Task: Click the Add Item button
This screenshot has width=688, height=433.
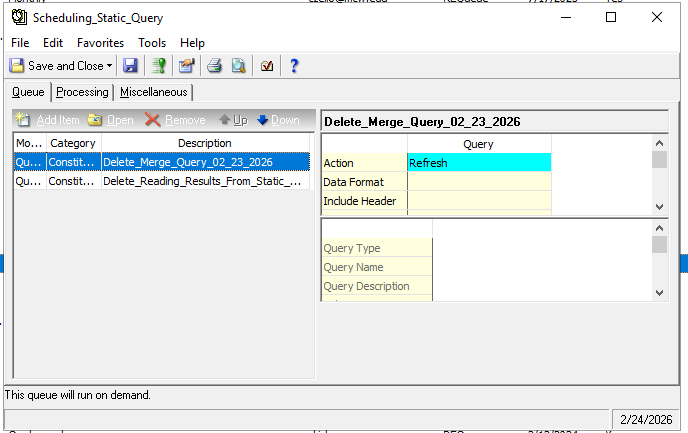Action: [x=47, y=120]
